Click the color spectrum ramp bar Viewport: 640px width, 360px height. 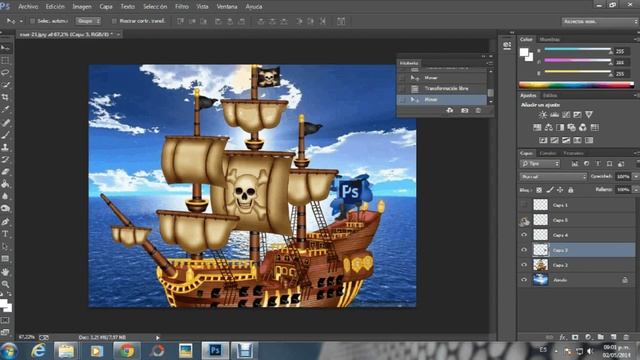(576, 85)
